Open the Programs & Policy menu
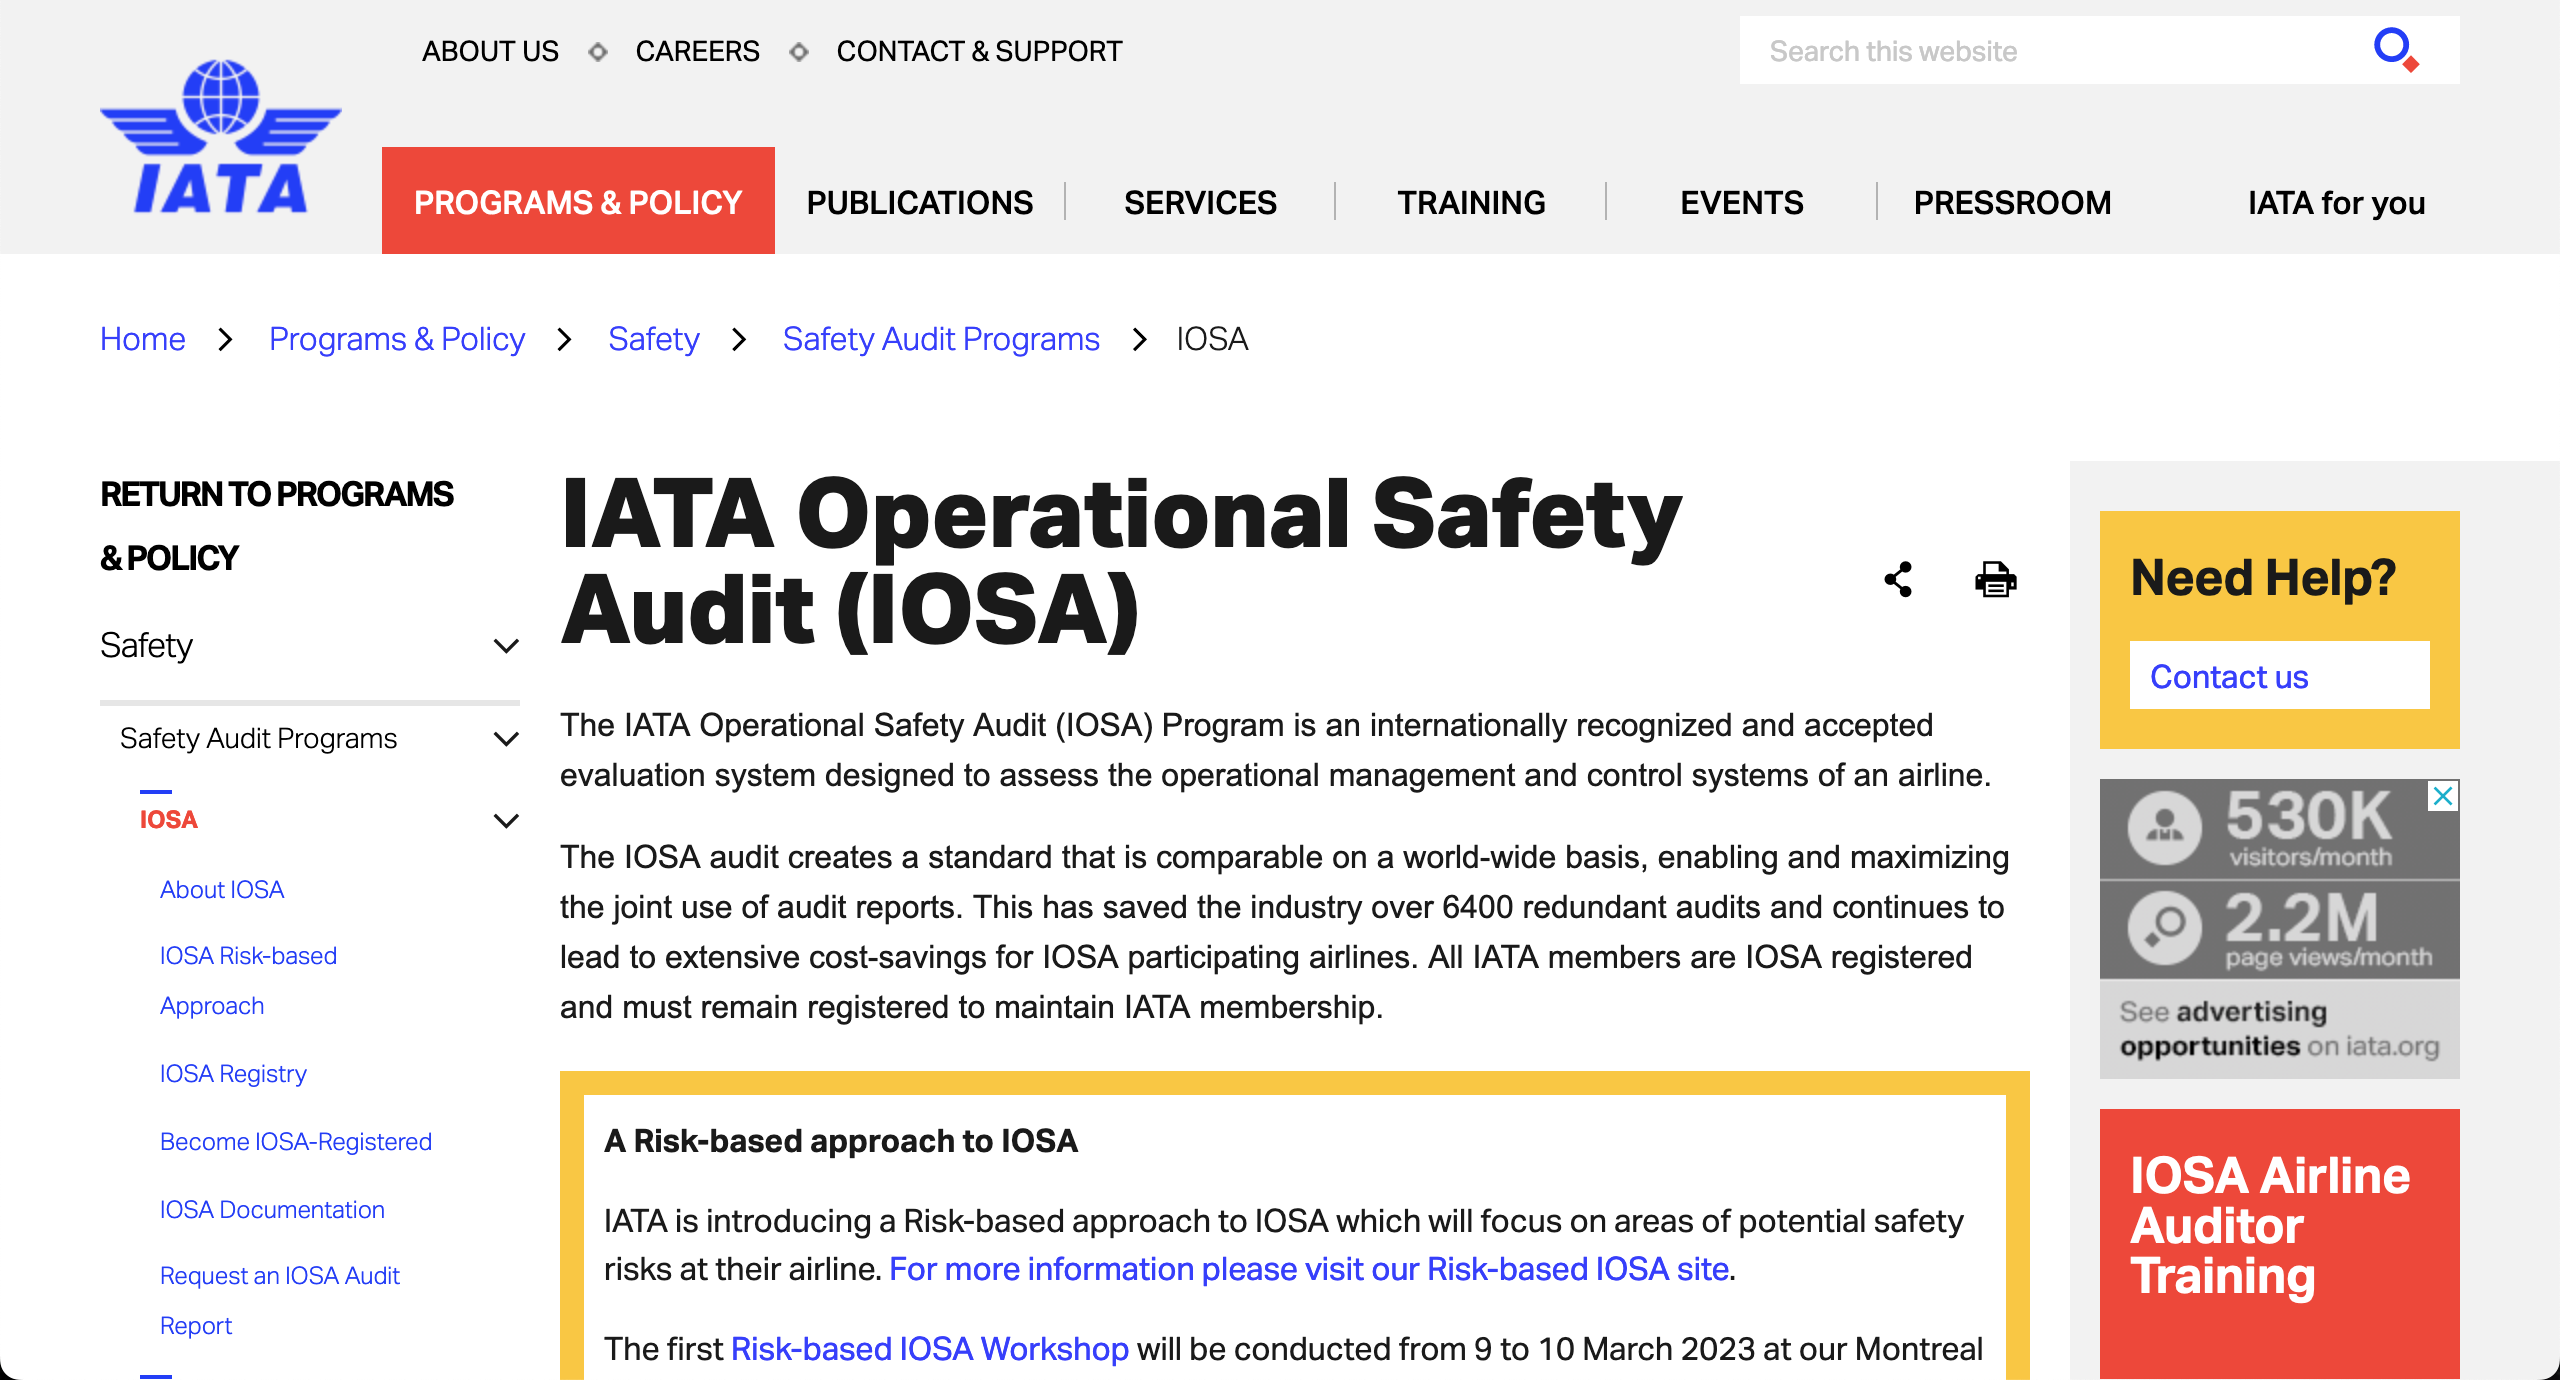Image resolution: width=2560 pixels, height=1380 pixels. coord(578,202)
